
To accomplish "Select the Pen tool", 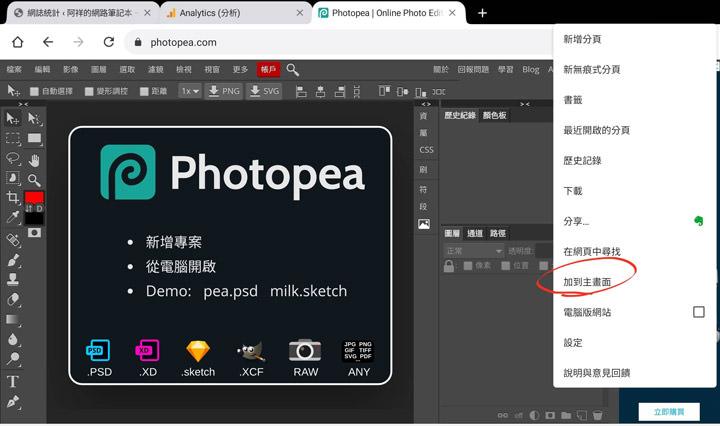I will (x=12, y=402).
